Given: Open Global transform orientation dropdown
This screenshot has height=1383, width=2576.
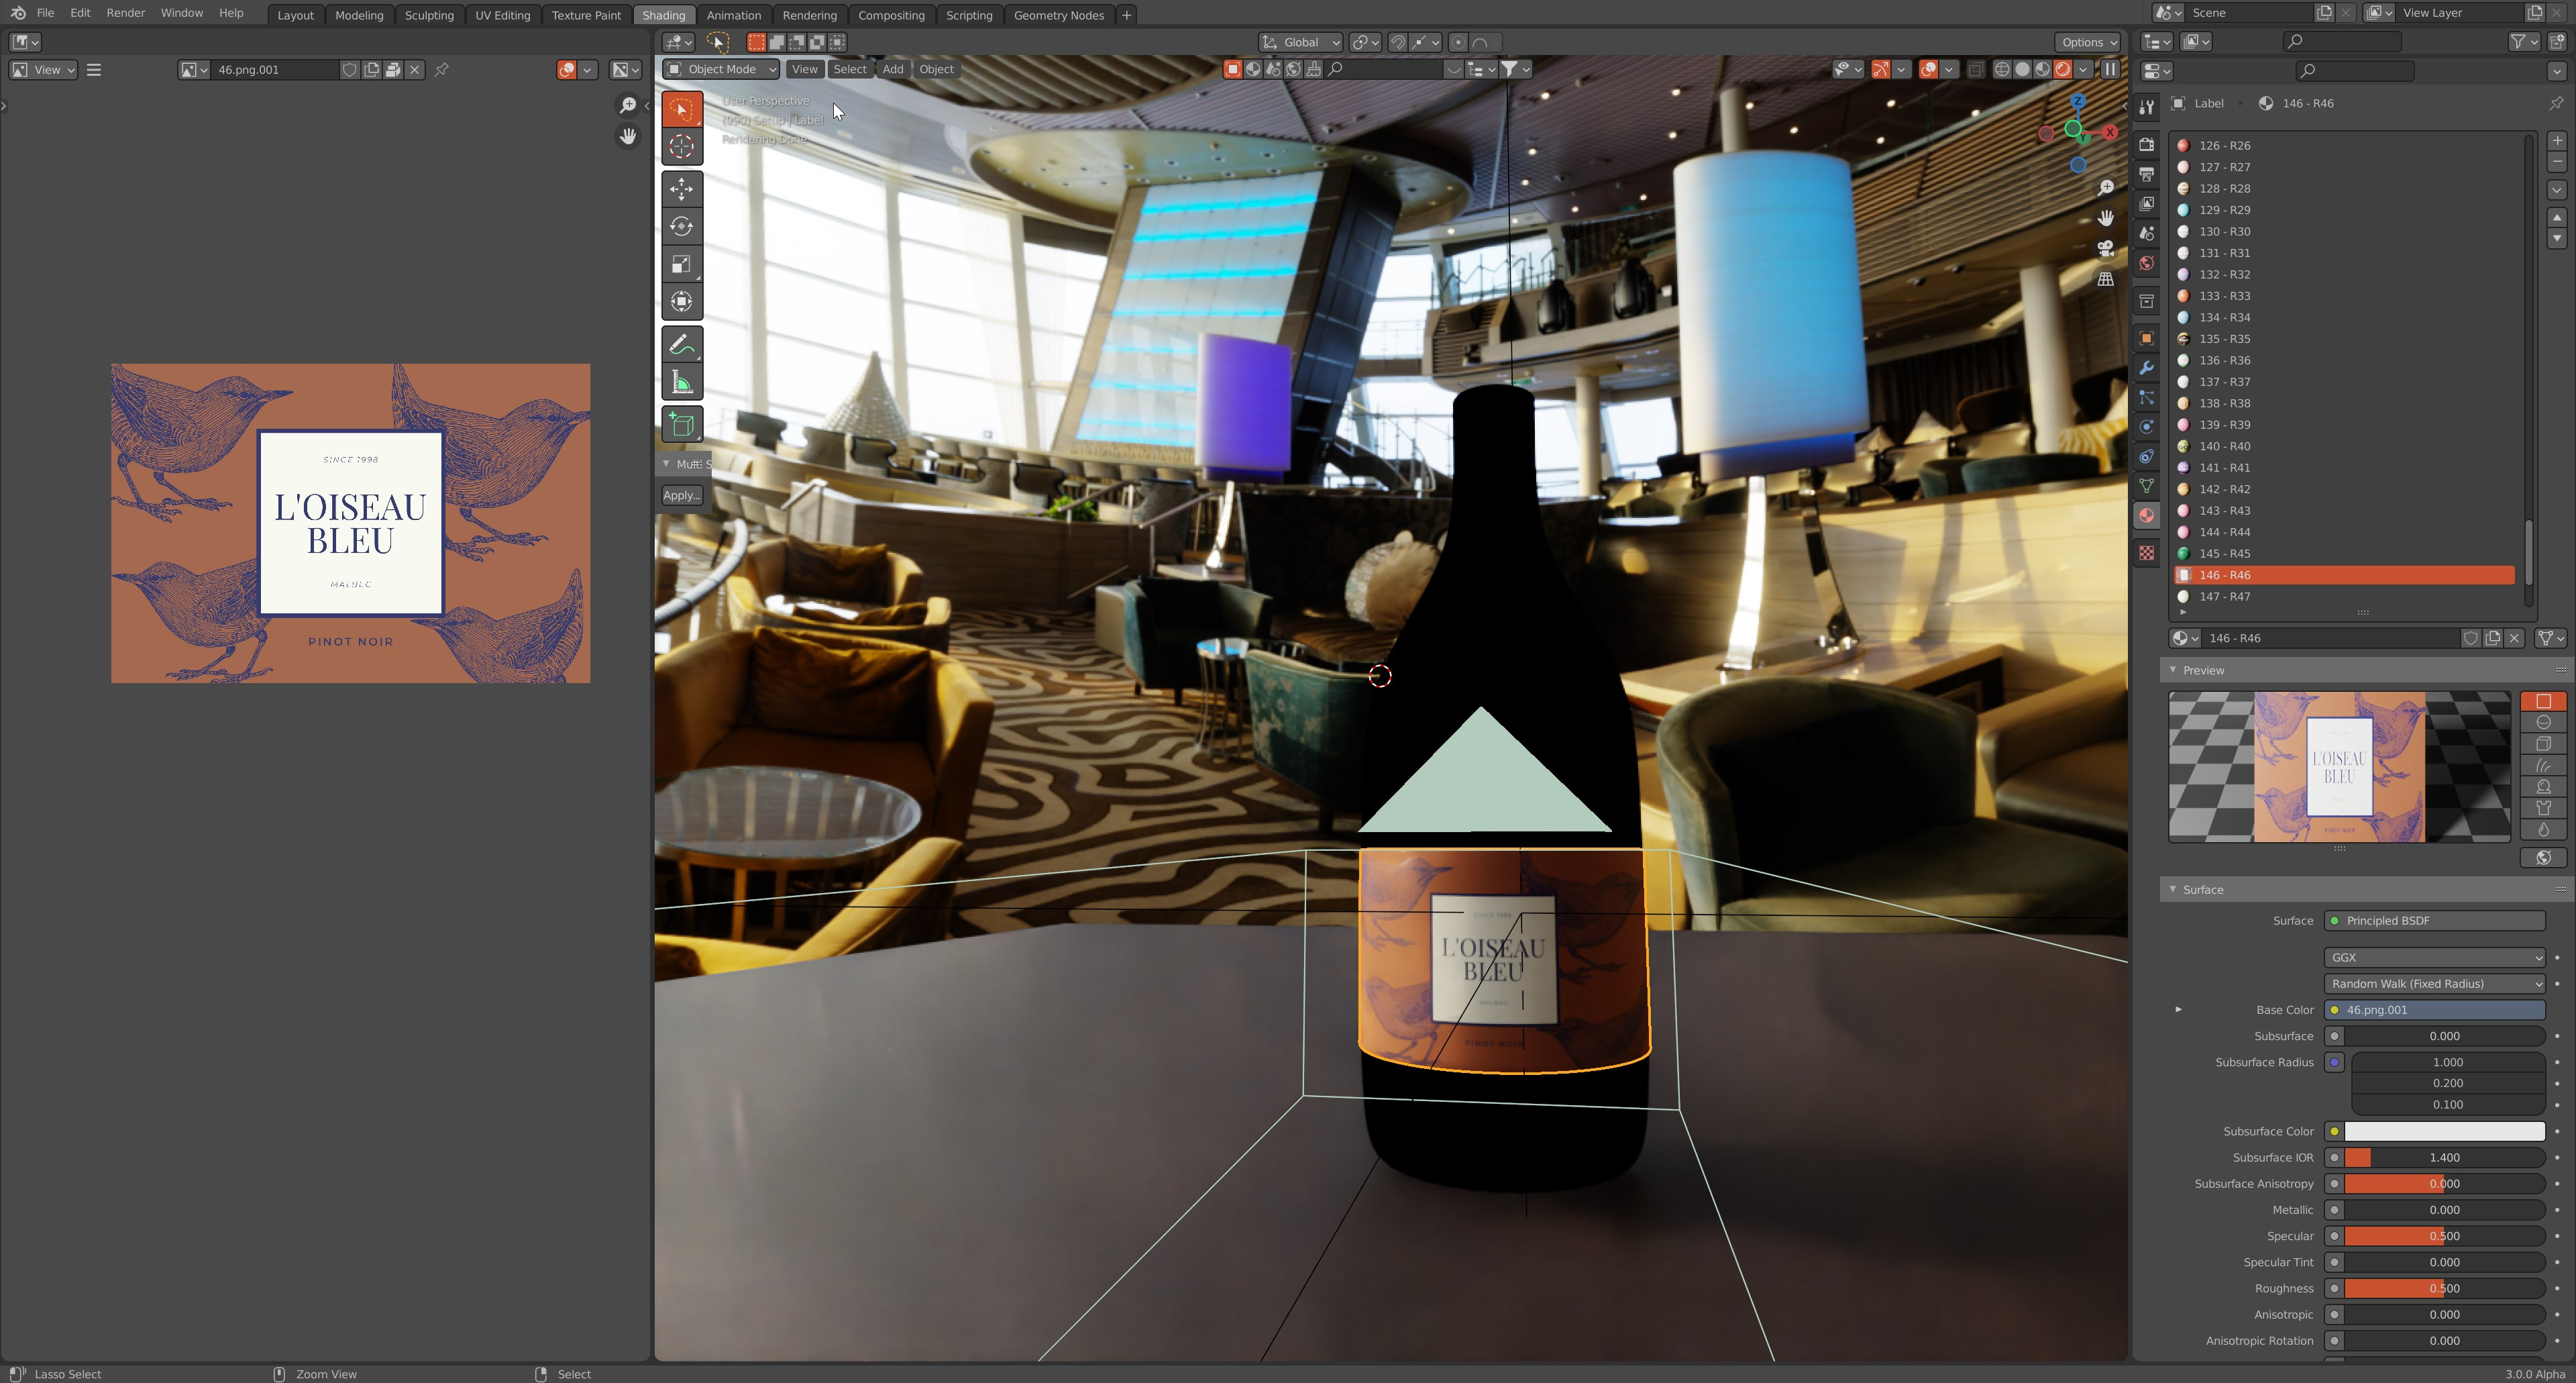Looking at the screenshot, I should pos(1301,42).
